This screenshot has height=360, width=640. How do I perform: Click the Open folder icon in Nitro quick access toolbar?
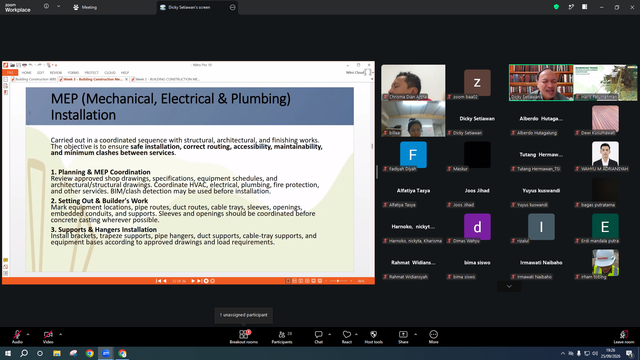(13, 65)
